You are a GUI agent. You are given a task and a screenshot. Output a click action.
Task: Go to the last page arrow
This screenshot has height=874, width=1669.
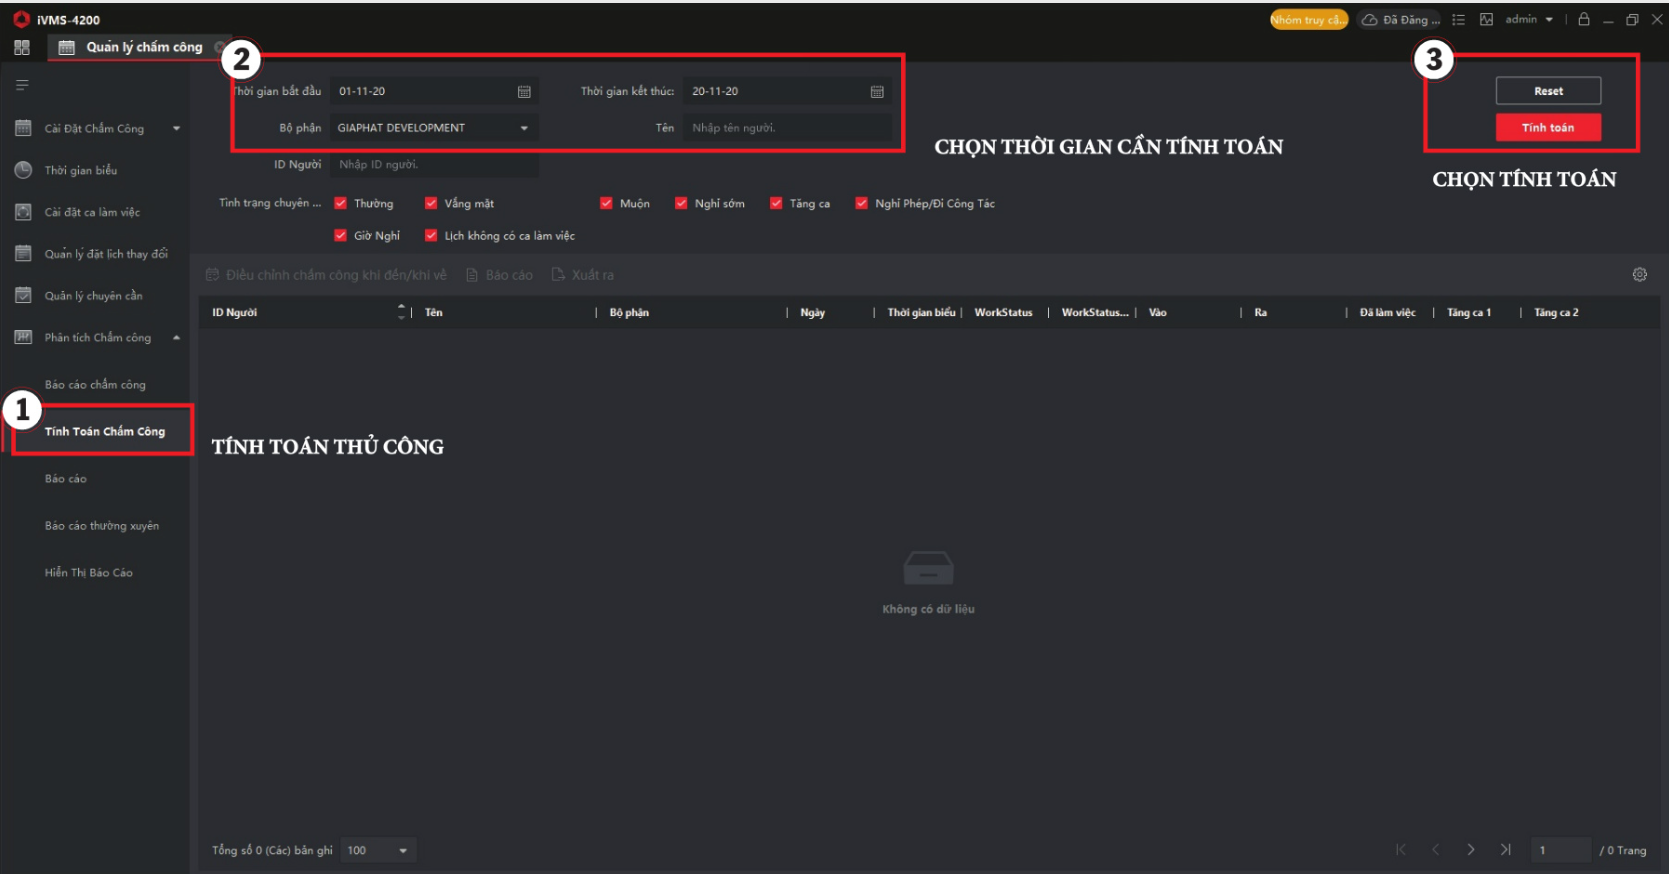click(x=1505, y=850)
